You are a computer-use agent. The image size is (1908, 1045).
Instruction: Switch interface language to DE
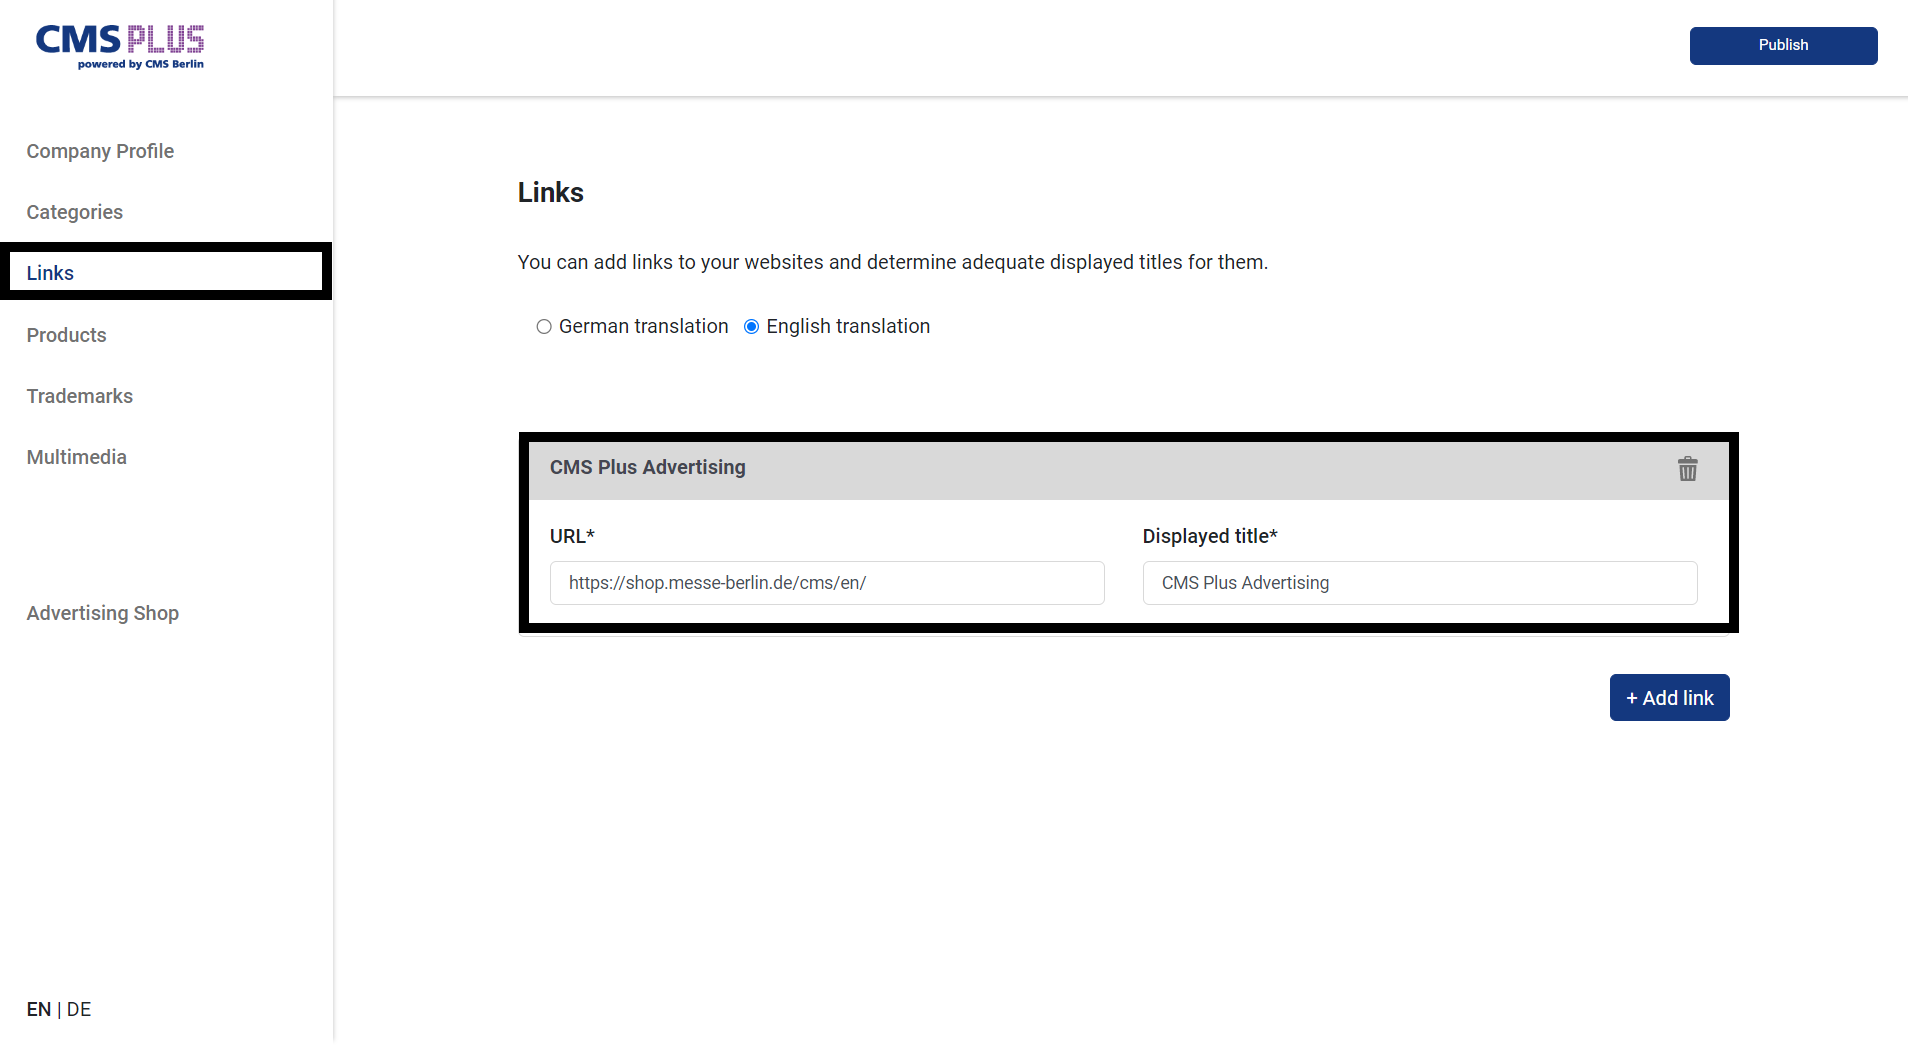click(x=79, y=1009)
